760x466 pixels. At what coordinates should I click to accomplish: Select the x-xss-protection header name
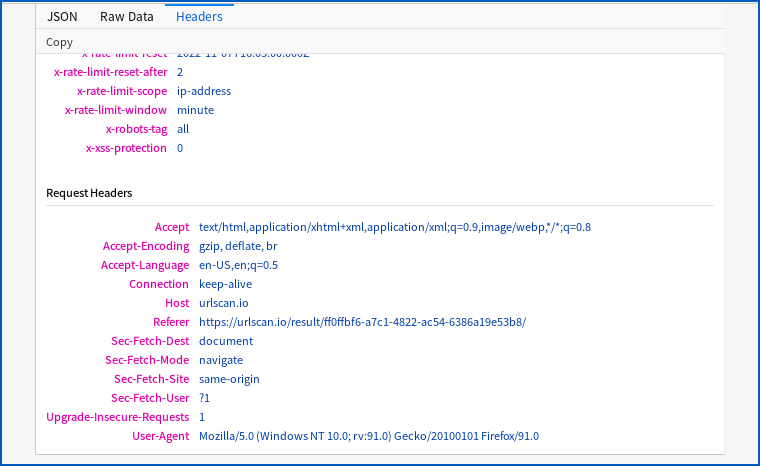point(127,147)
